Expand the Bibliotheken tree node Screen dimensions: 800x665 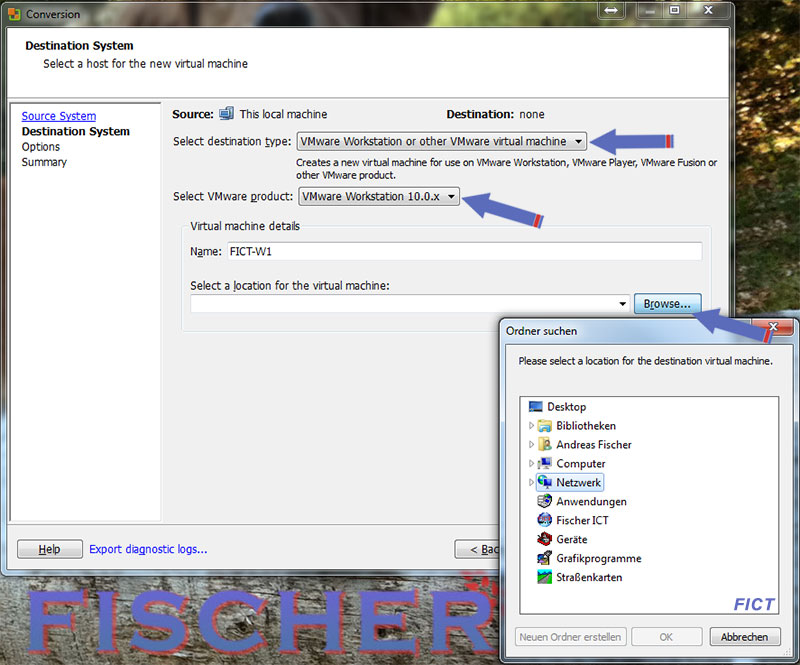(x=531, y=426)
